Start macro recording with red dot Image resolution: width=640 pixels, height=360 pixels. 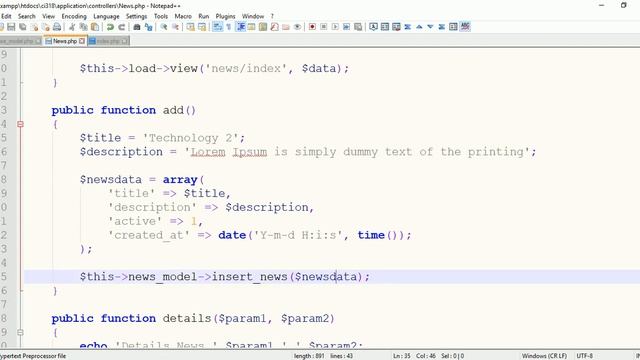tap(312, 27)
